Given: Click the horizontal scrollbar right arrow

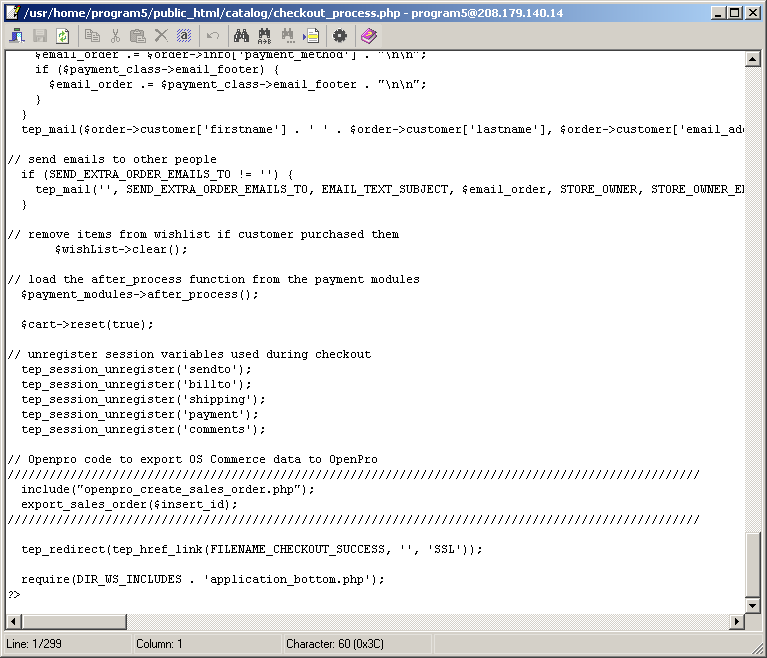Looking at the screenshot, I should [x=737, y=622].
